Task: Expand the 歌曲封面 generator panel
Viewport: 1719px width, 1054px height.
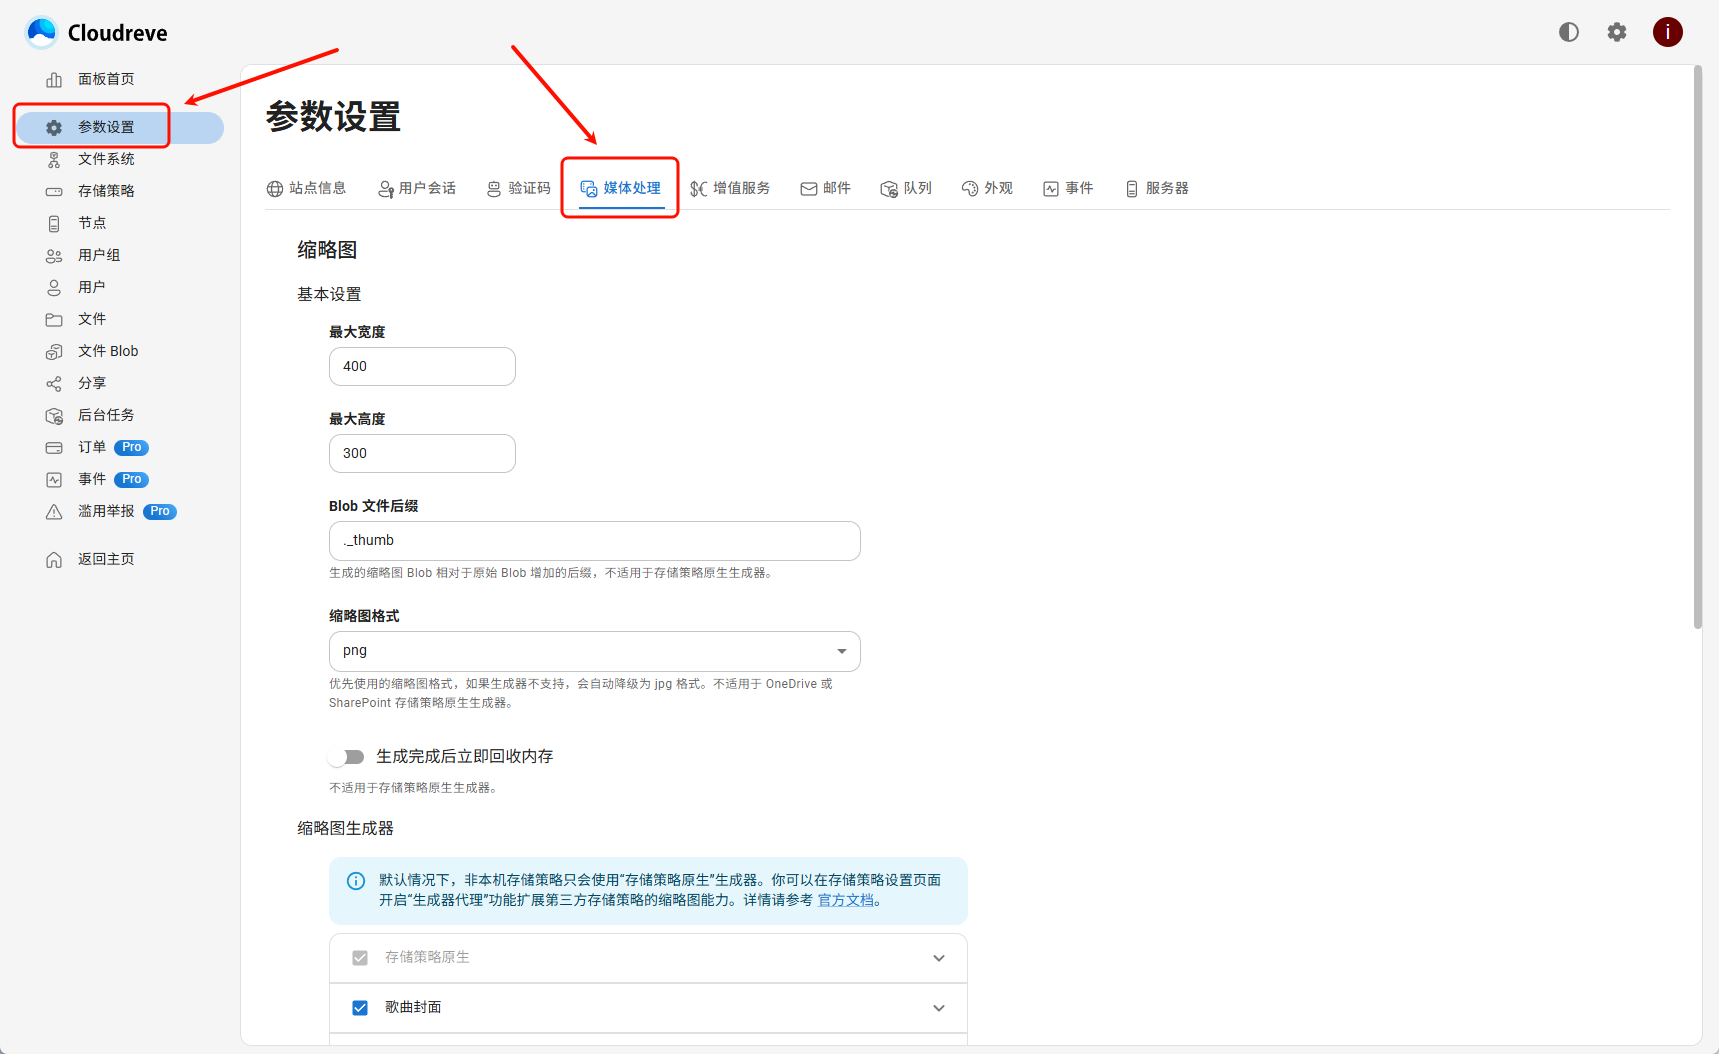Action: 938,1008
